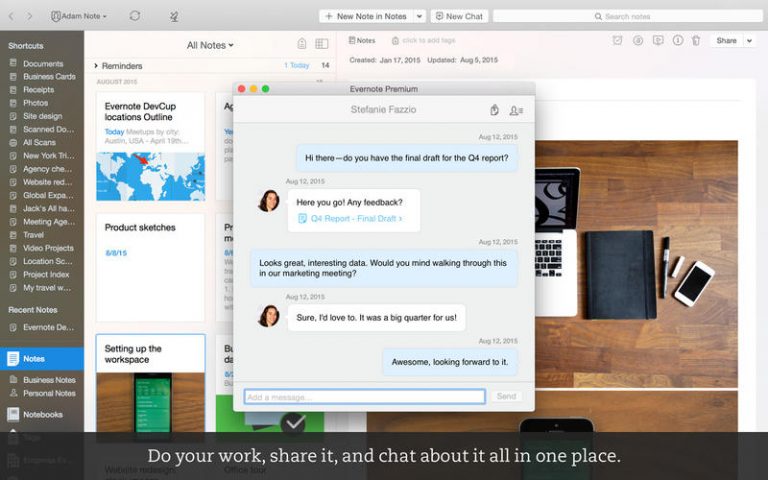Click the note list view options icon

coord(321,44)
